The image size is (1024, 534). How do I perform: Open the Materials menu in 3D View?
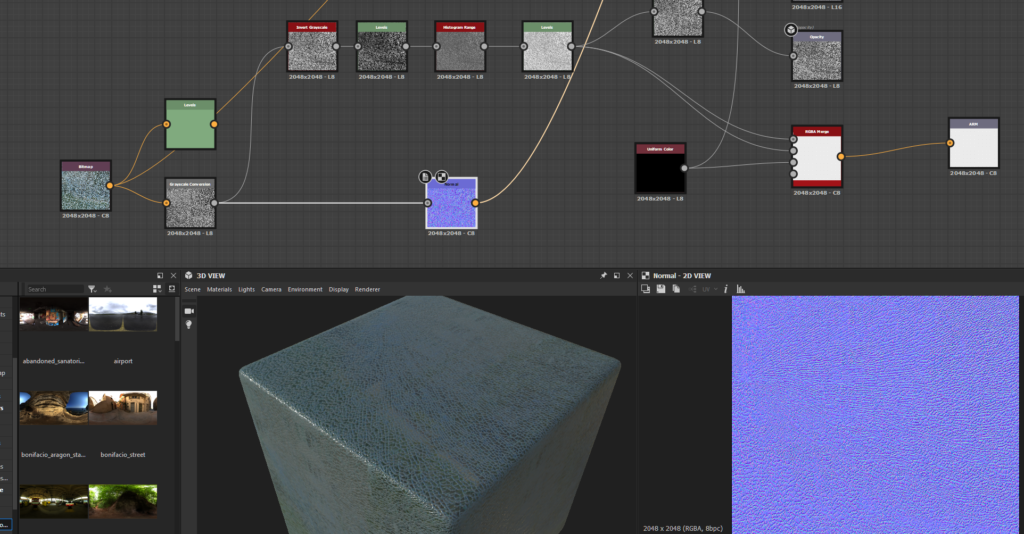pyautogui.click(x=219, y=289)
